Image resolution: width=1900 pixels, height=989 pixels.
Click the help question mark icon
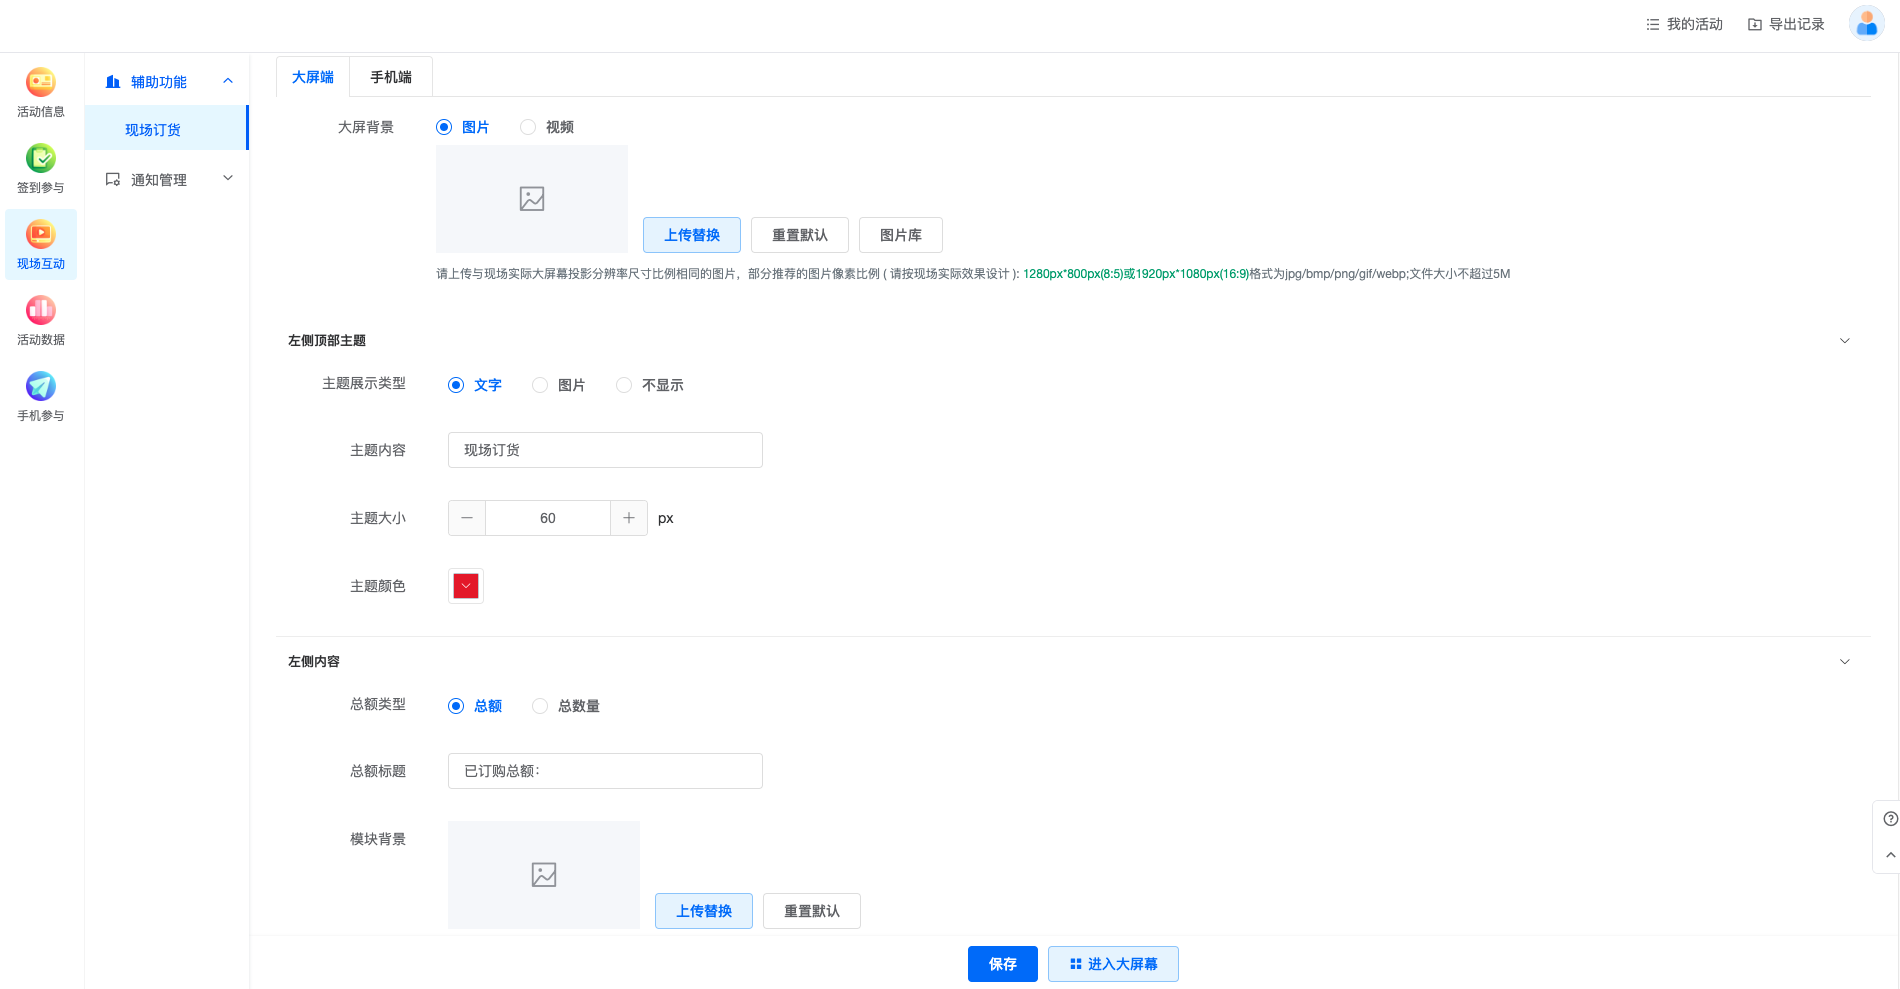[1890, 819]
